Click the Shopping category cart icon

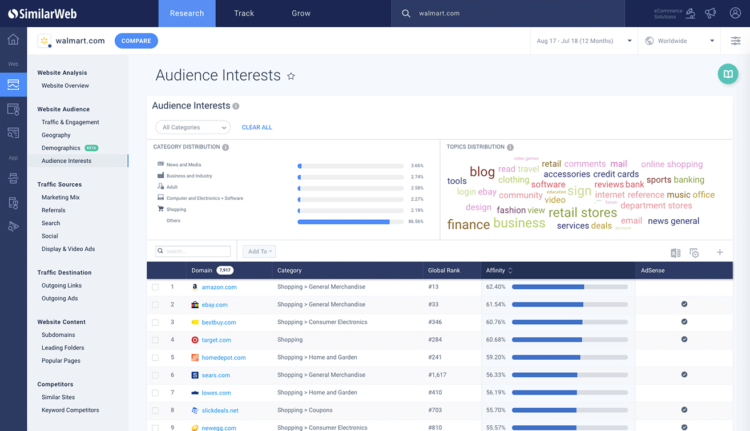161,209
